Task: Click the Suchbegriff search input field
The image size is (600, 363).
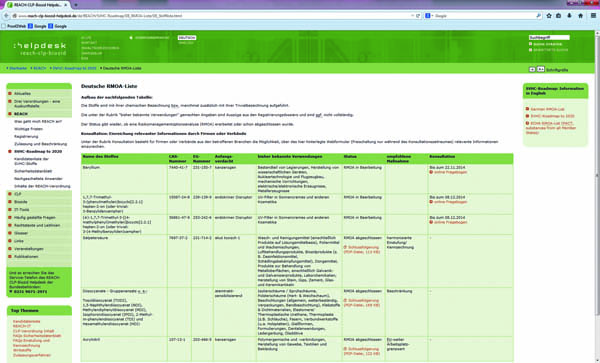Action: tap(549, 37)
